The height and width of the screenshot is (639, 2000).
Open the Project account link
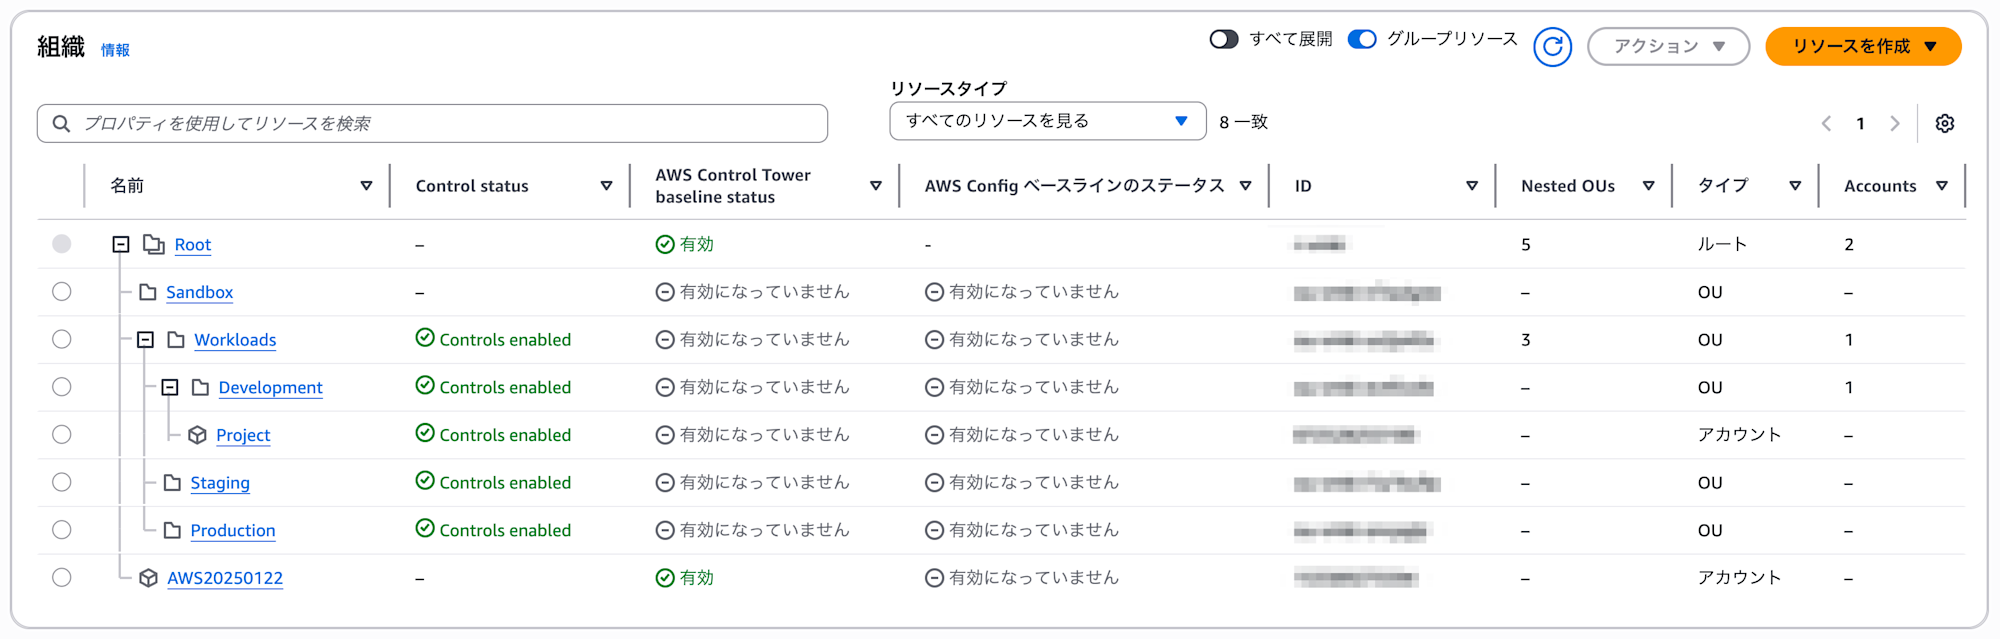click(x=243, y=435)
